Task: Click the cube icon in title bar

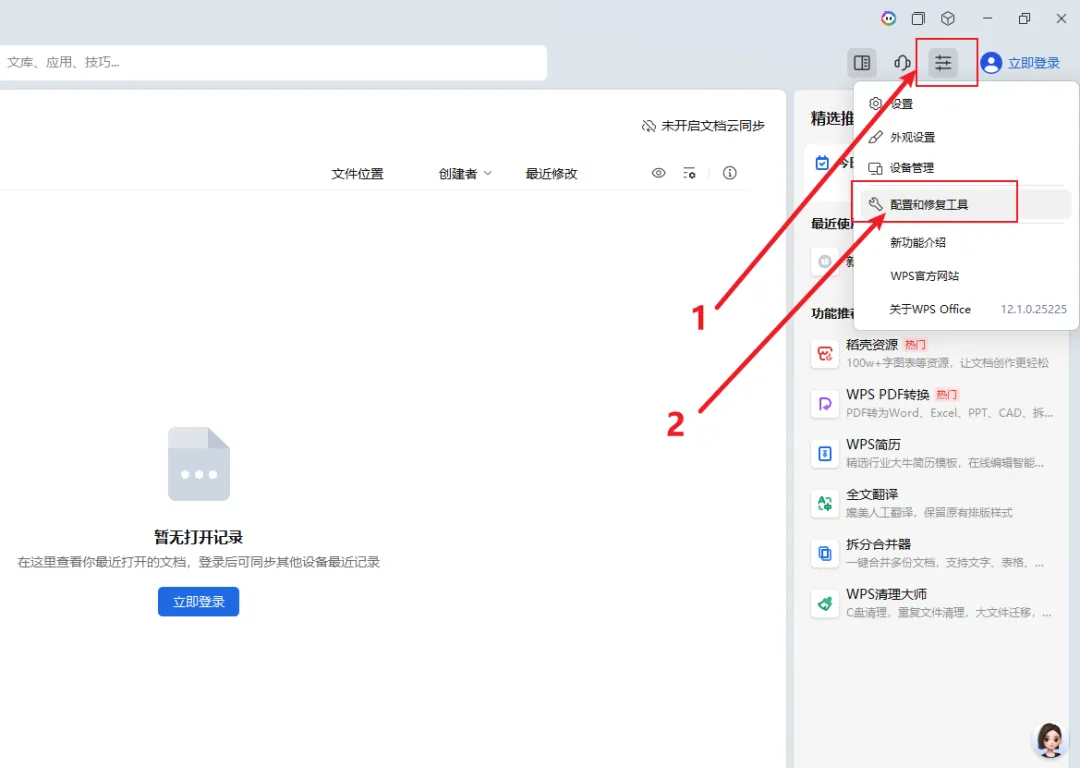Action: click(x=948, y=19)
